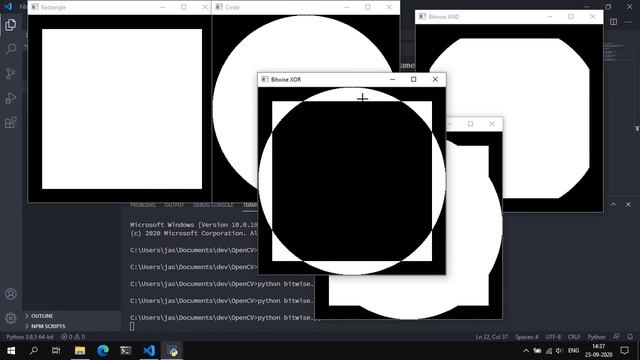This screenshot has height=360, width=640.
Task: Open the errors and warnings status indicator
Action: (x=73, y=337)
